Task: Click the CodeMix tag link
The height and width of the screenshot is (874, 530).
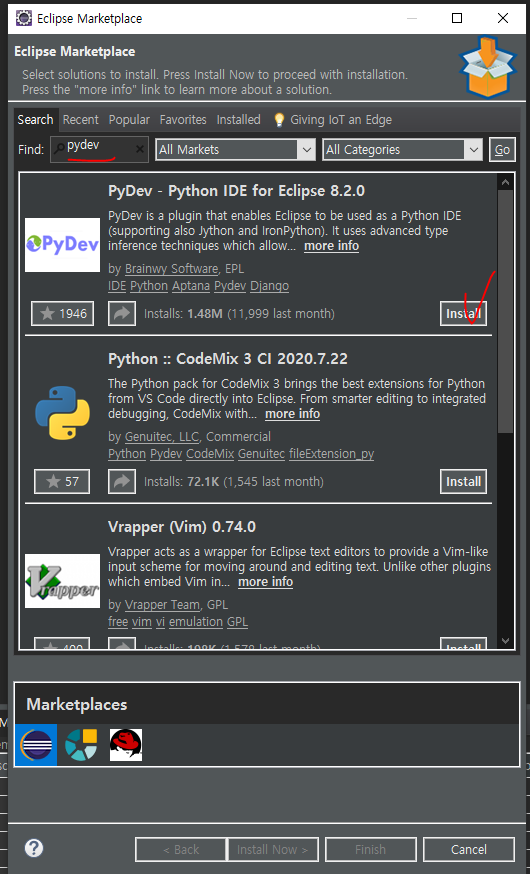Action: point(210,454)
